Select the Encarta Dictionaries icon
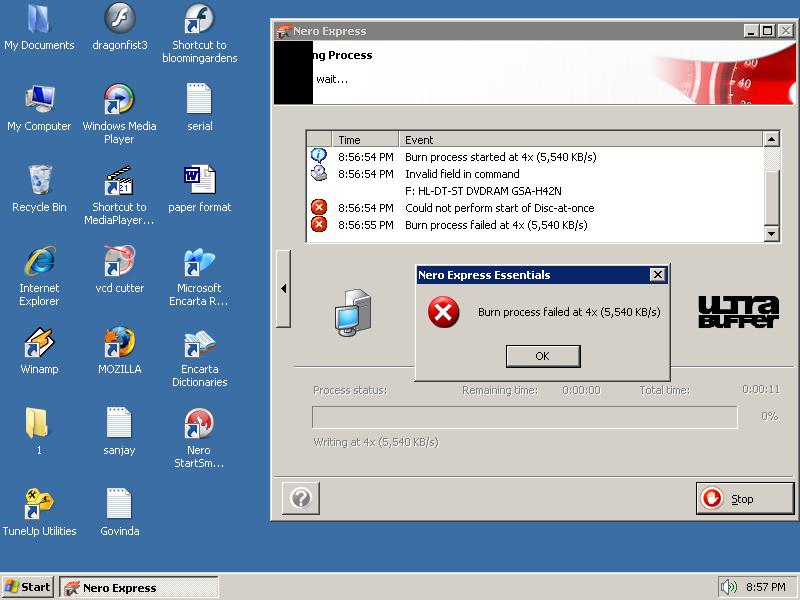The width and height of the screenshot is (800, 600). click(x=199, y=357)
